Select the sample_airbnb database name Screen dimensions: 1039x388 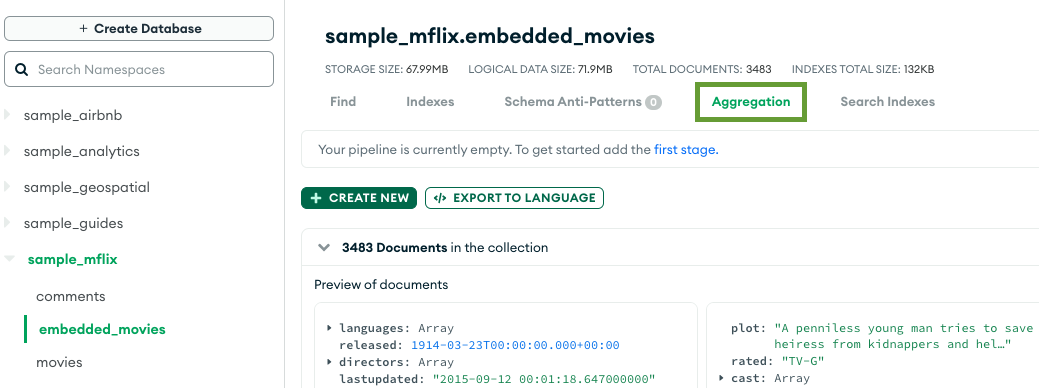click(x=73, y=115)
